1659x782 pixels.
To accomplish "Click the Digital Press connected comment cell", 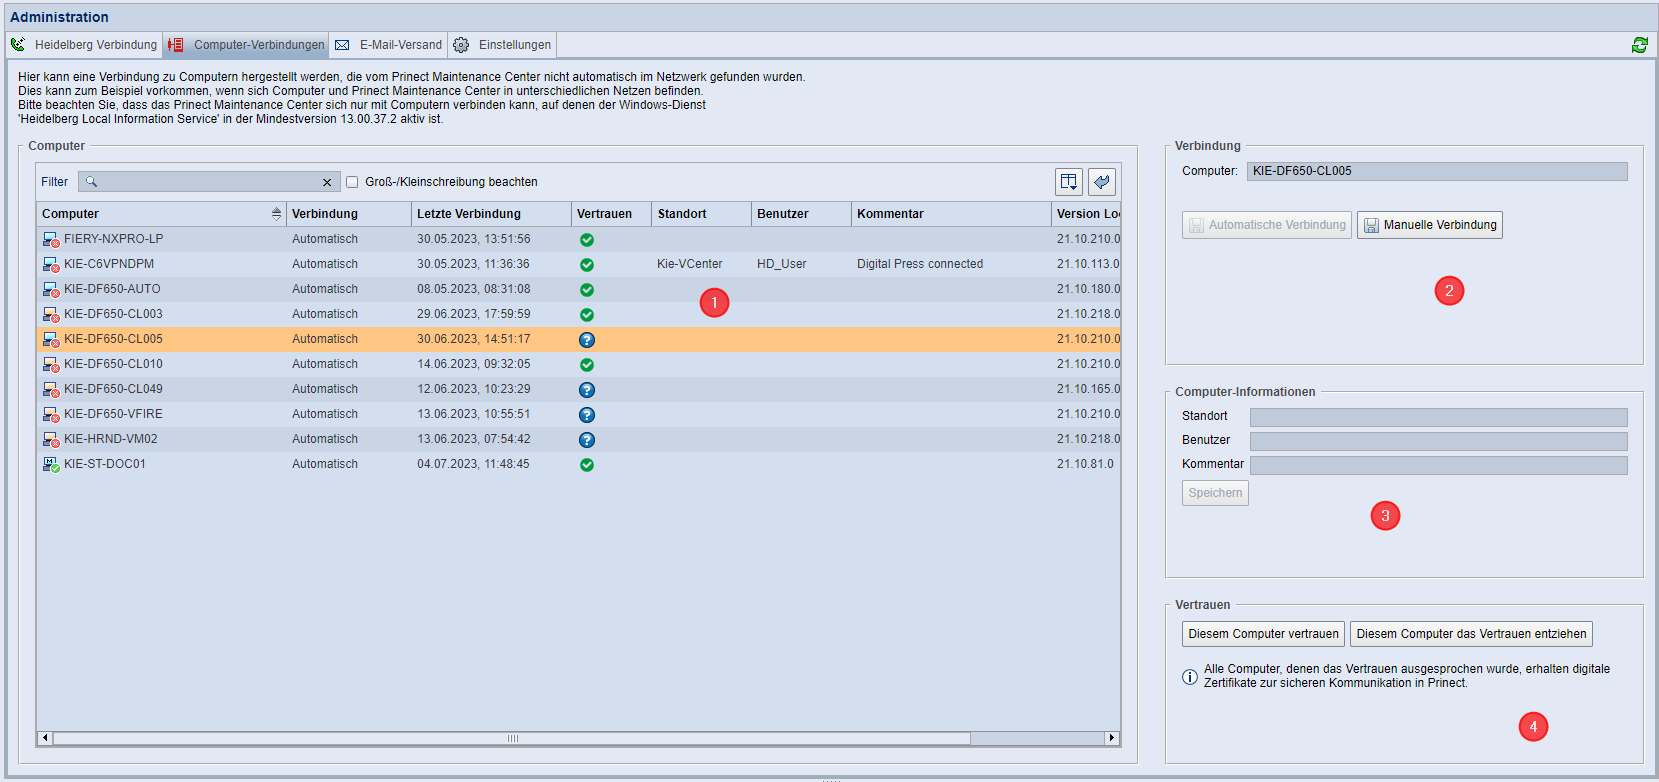I will point(920,264).
